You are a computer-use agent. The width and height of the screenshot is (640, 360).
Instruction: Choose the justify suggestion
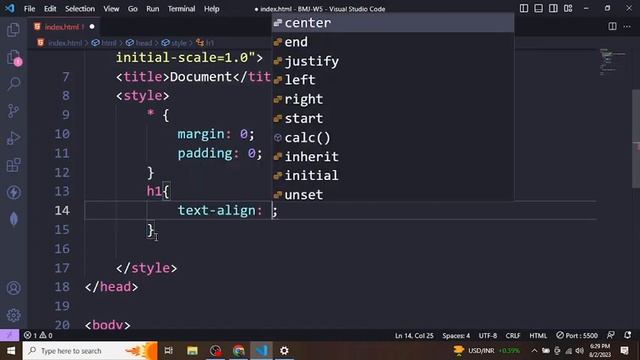pos(393,61)
